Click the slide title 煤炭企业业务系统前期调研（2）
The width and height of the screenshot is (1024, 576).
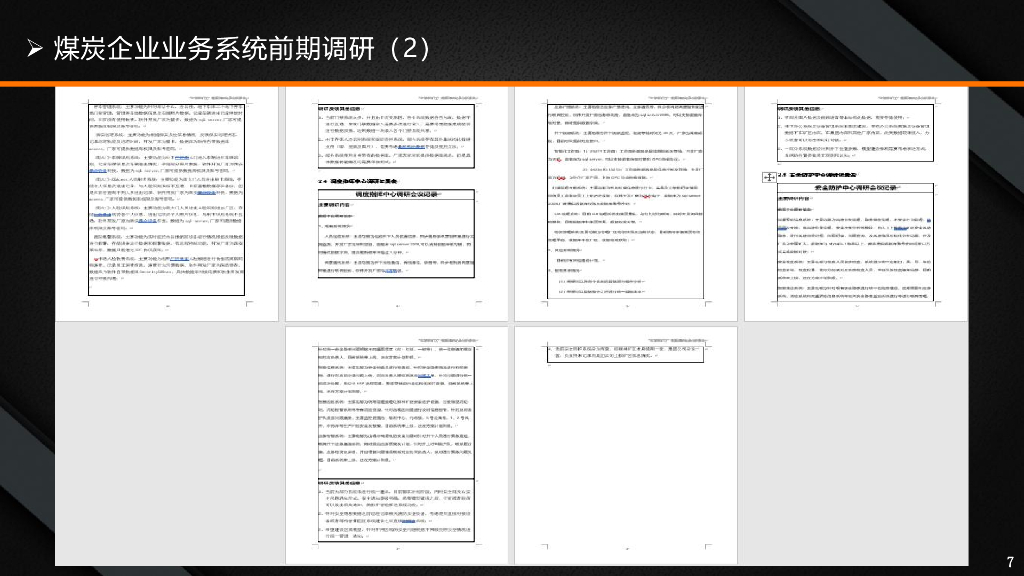click(x=240, y=44)
